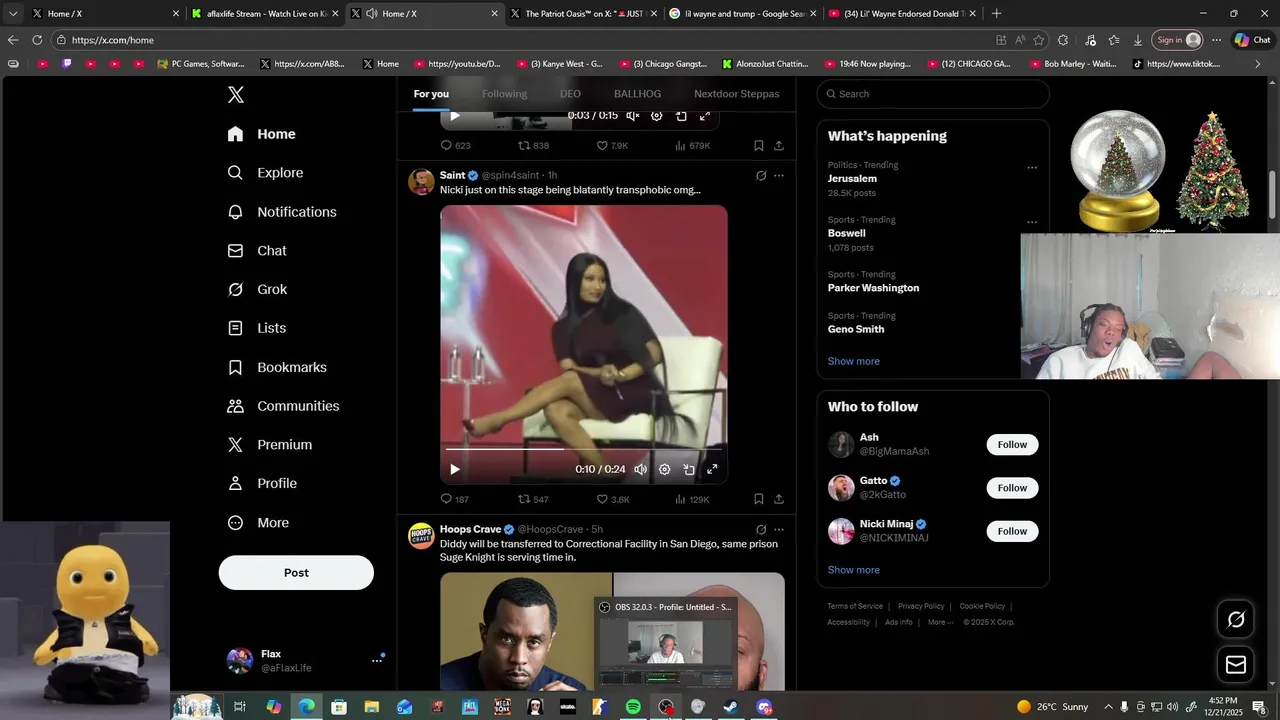Switch to the BALLHOG tab
This screenshot has width=1280, height=720.
coord(637,94)
